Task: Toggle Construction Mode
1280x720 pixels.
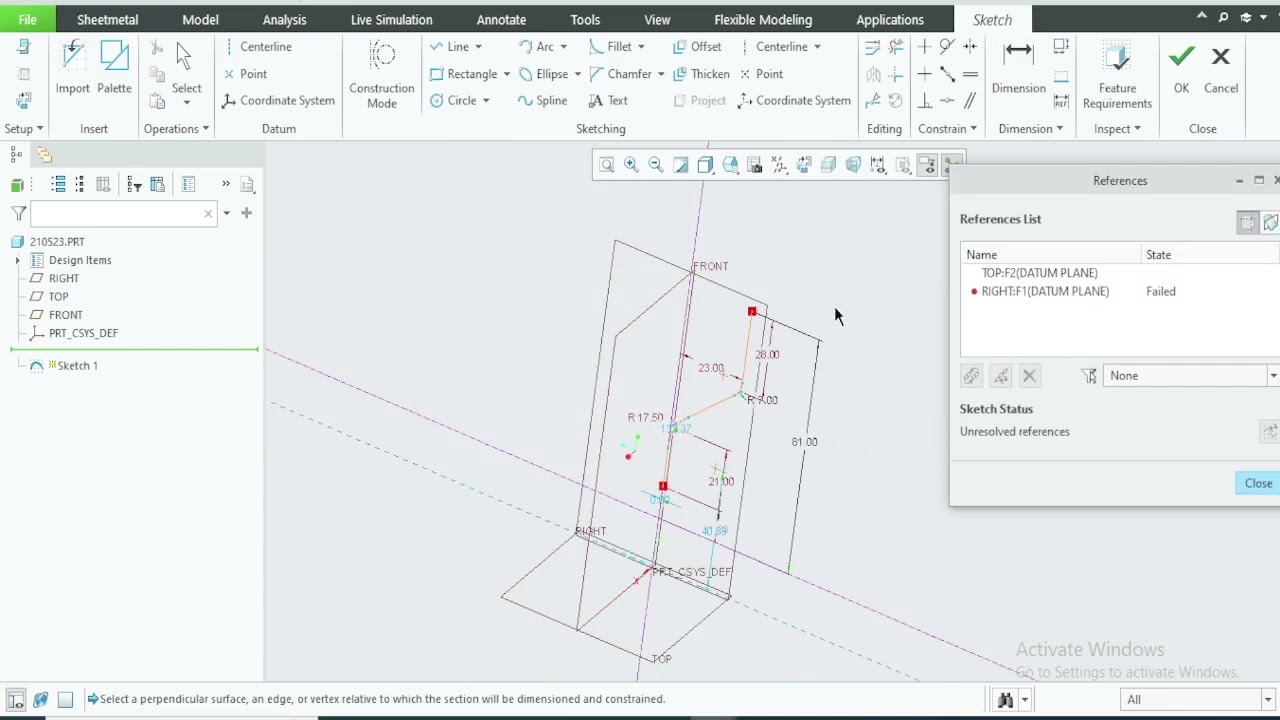Action: tap(382, 75)
